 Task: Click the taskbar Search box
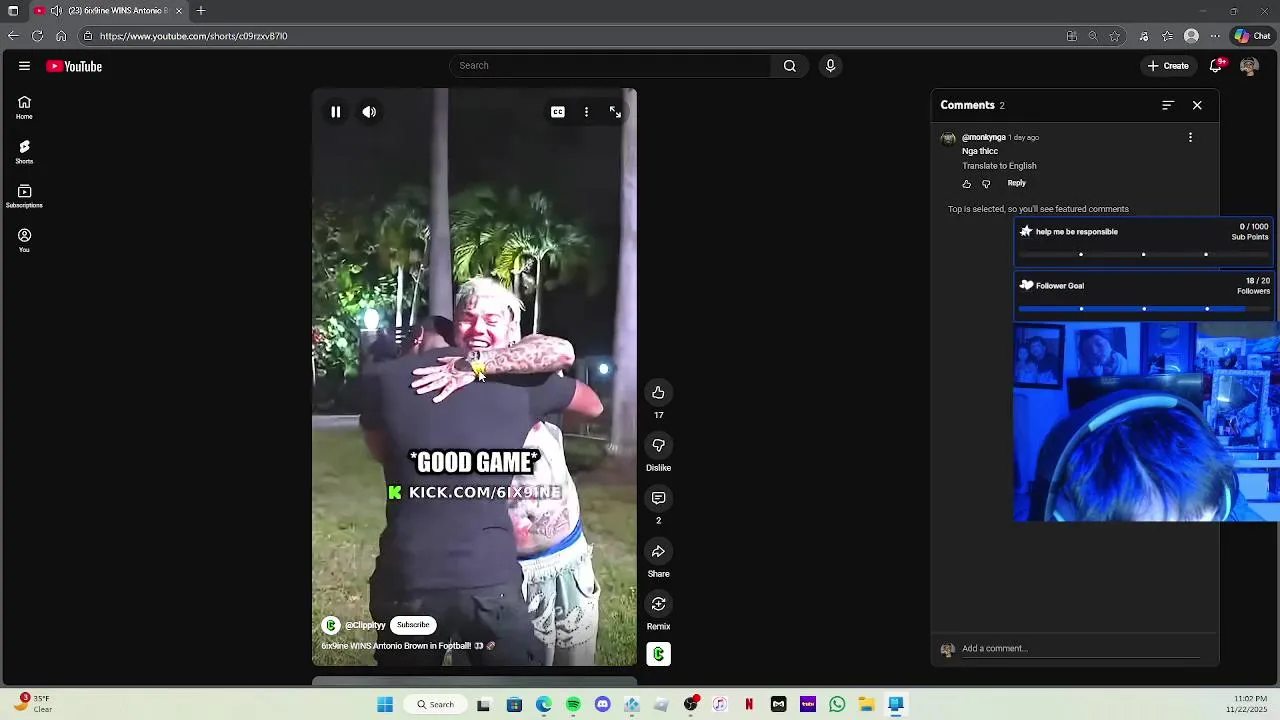coord(435,705)
